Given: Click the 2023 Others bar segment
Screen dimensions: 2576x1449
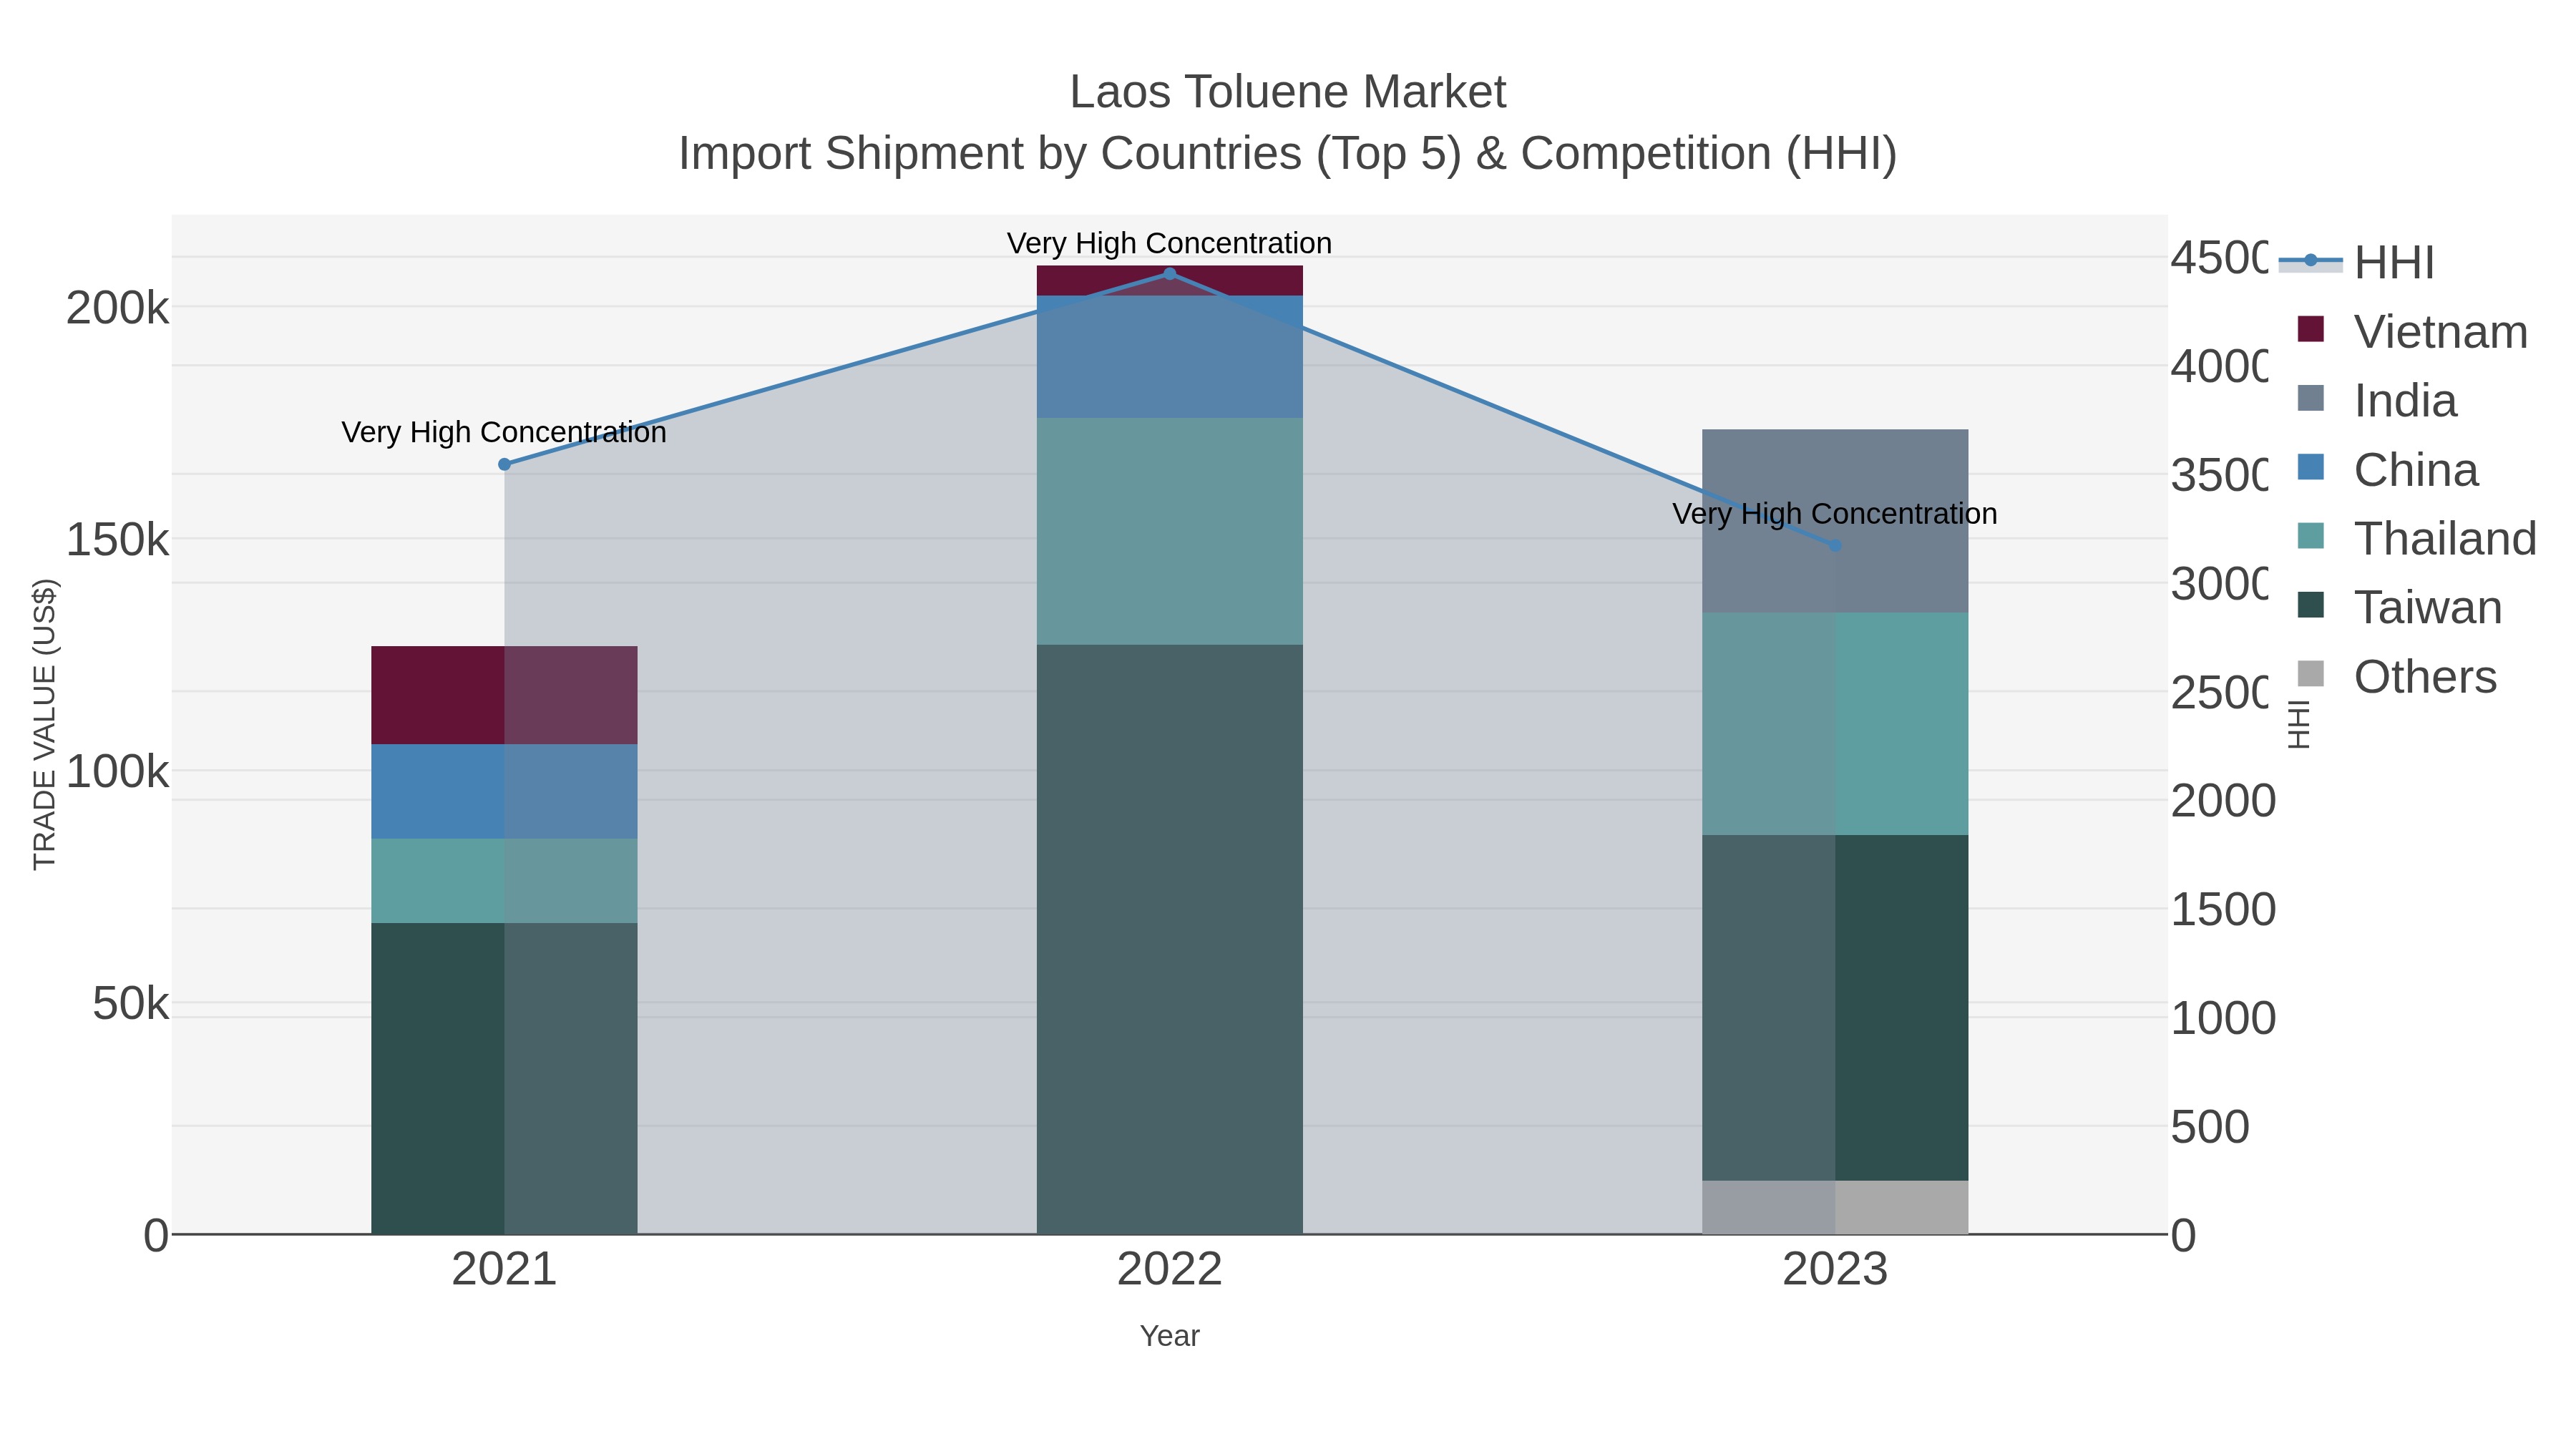Looking at the screenshot, I should click(1835, 1207).
